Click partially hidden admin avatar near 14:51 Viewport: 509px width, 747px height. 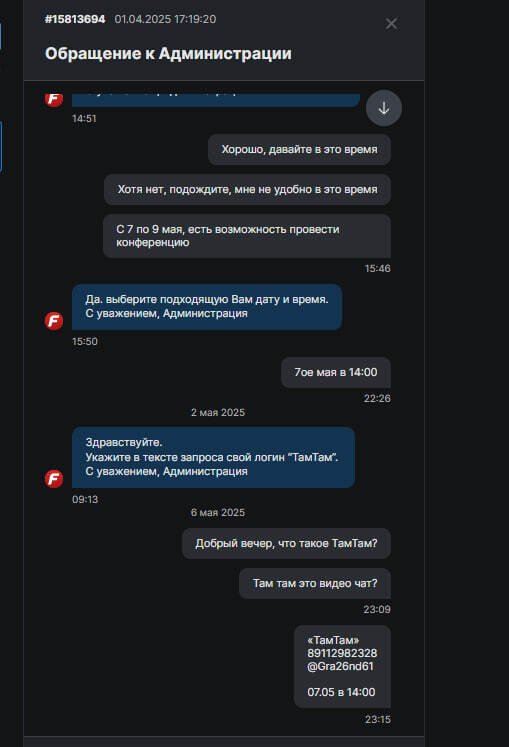click(x=54, y=99)
